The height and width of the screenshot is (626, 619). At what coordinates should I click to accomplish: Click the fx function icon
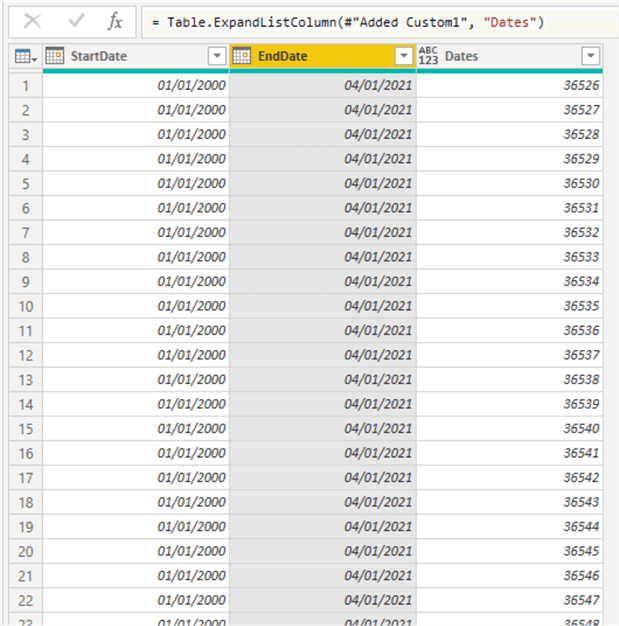pos(115,21)
